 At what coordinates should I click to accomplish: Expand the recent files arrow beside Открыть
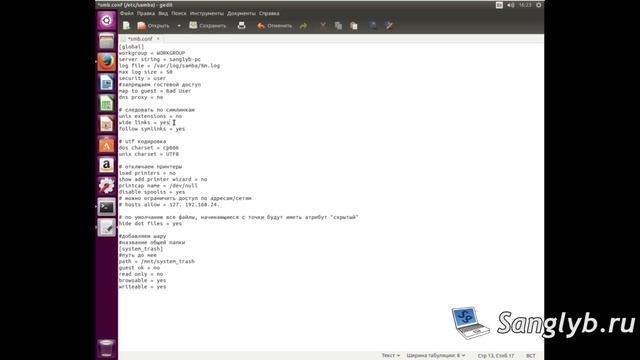coord(179,26)
